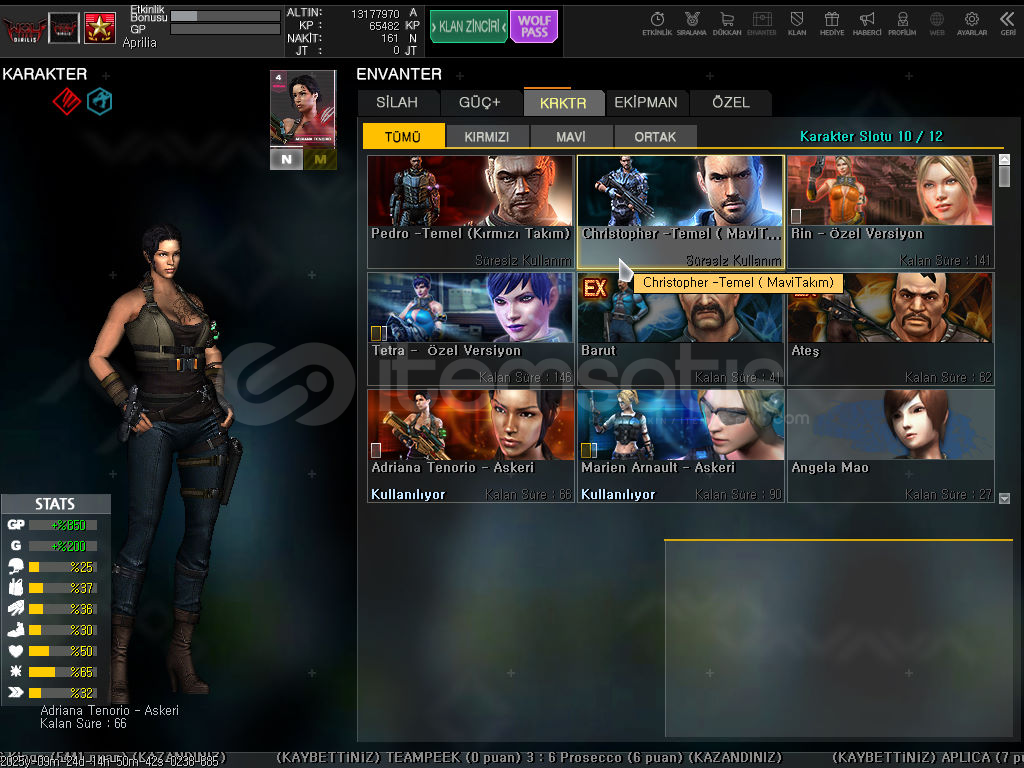Click the blue runner team icon under Karakter
The image size is (1024, 768).
click(100, 101)
